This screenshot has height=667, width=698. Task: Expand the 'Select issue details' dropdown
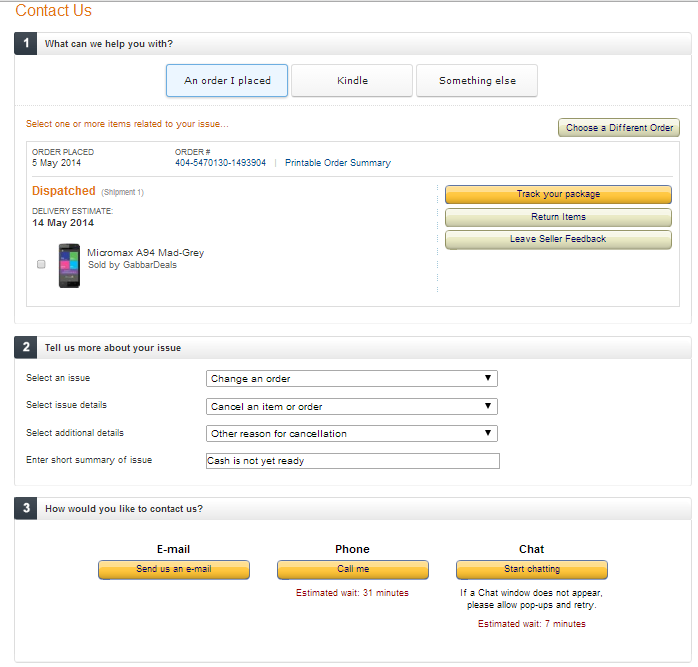click(352, 407)
